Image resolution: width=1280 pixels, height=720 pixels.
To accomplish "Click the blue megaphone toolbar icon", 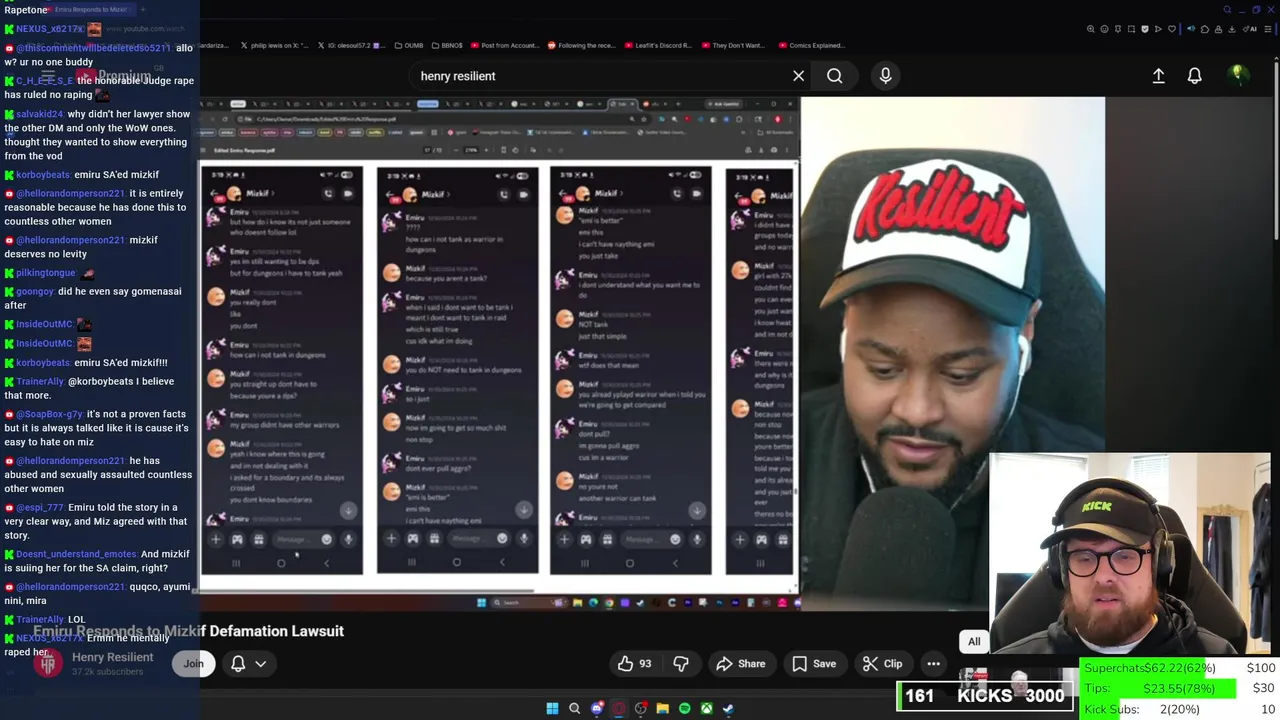I will pos(1191,29).
